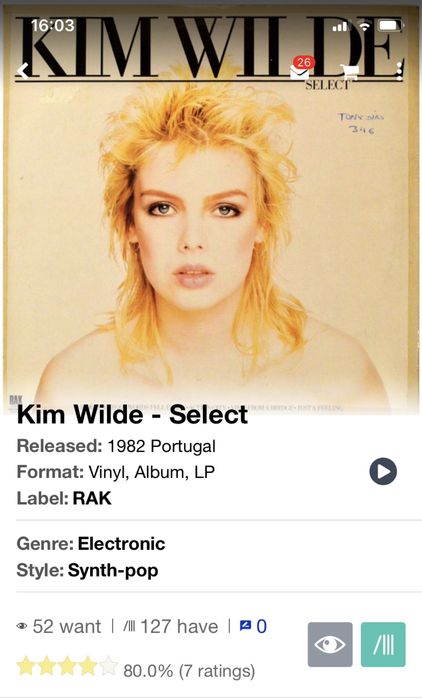Open the RAK label link

92,498
